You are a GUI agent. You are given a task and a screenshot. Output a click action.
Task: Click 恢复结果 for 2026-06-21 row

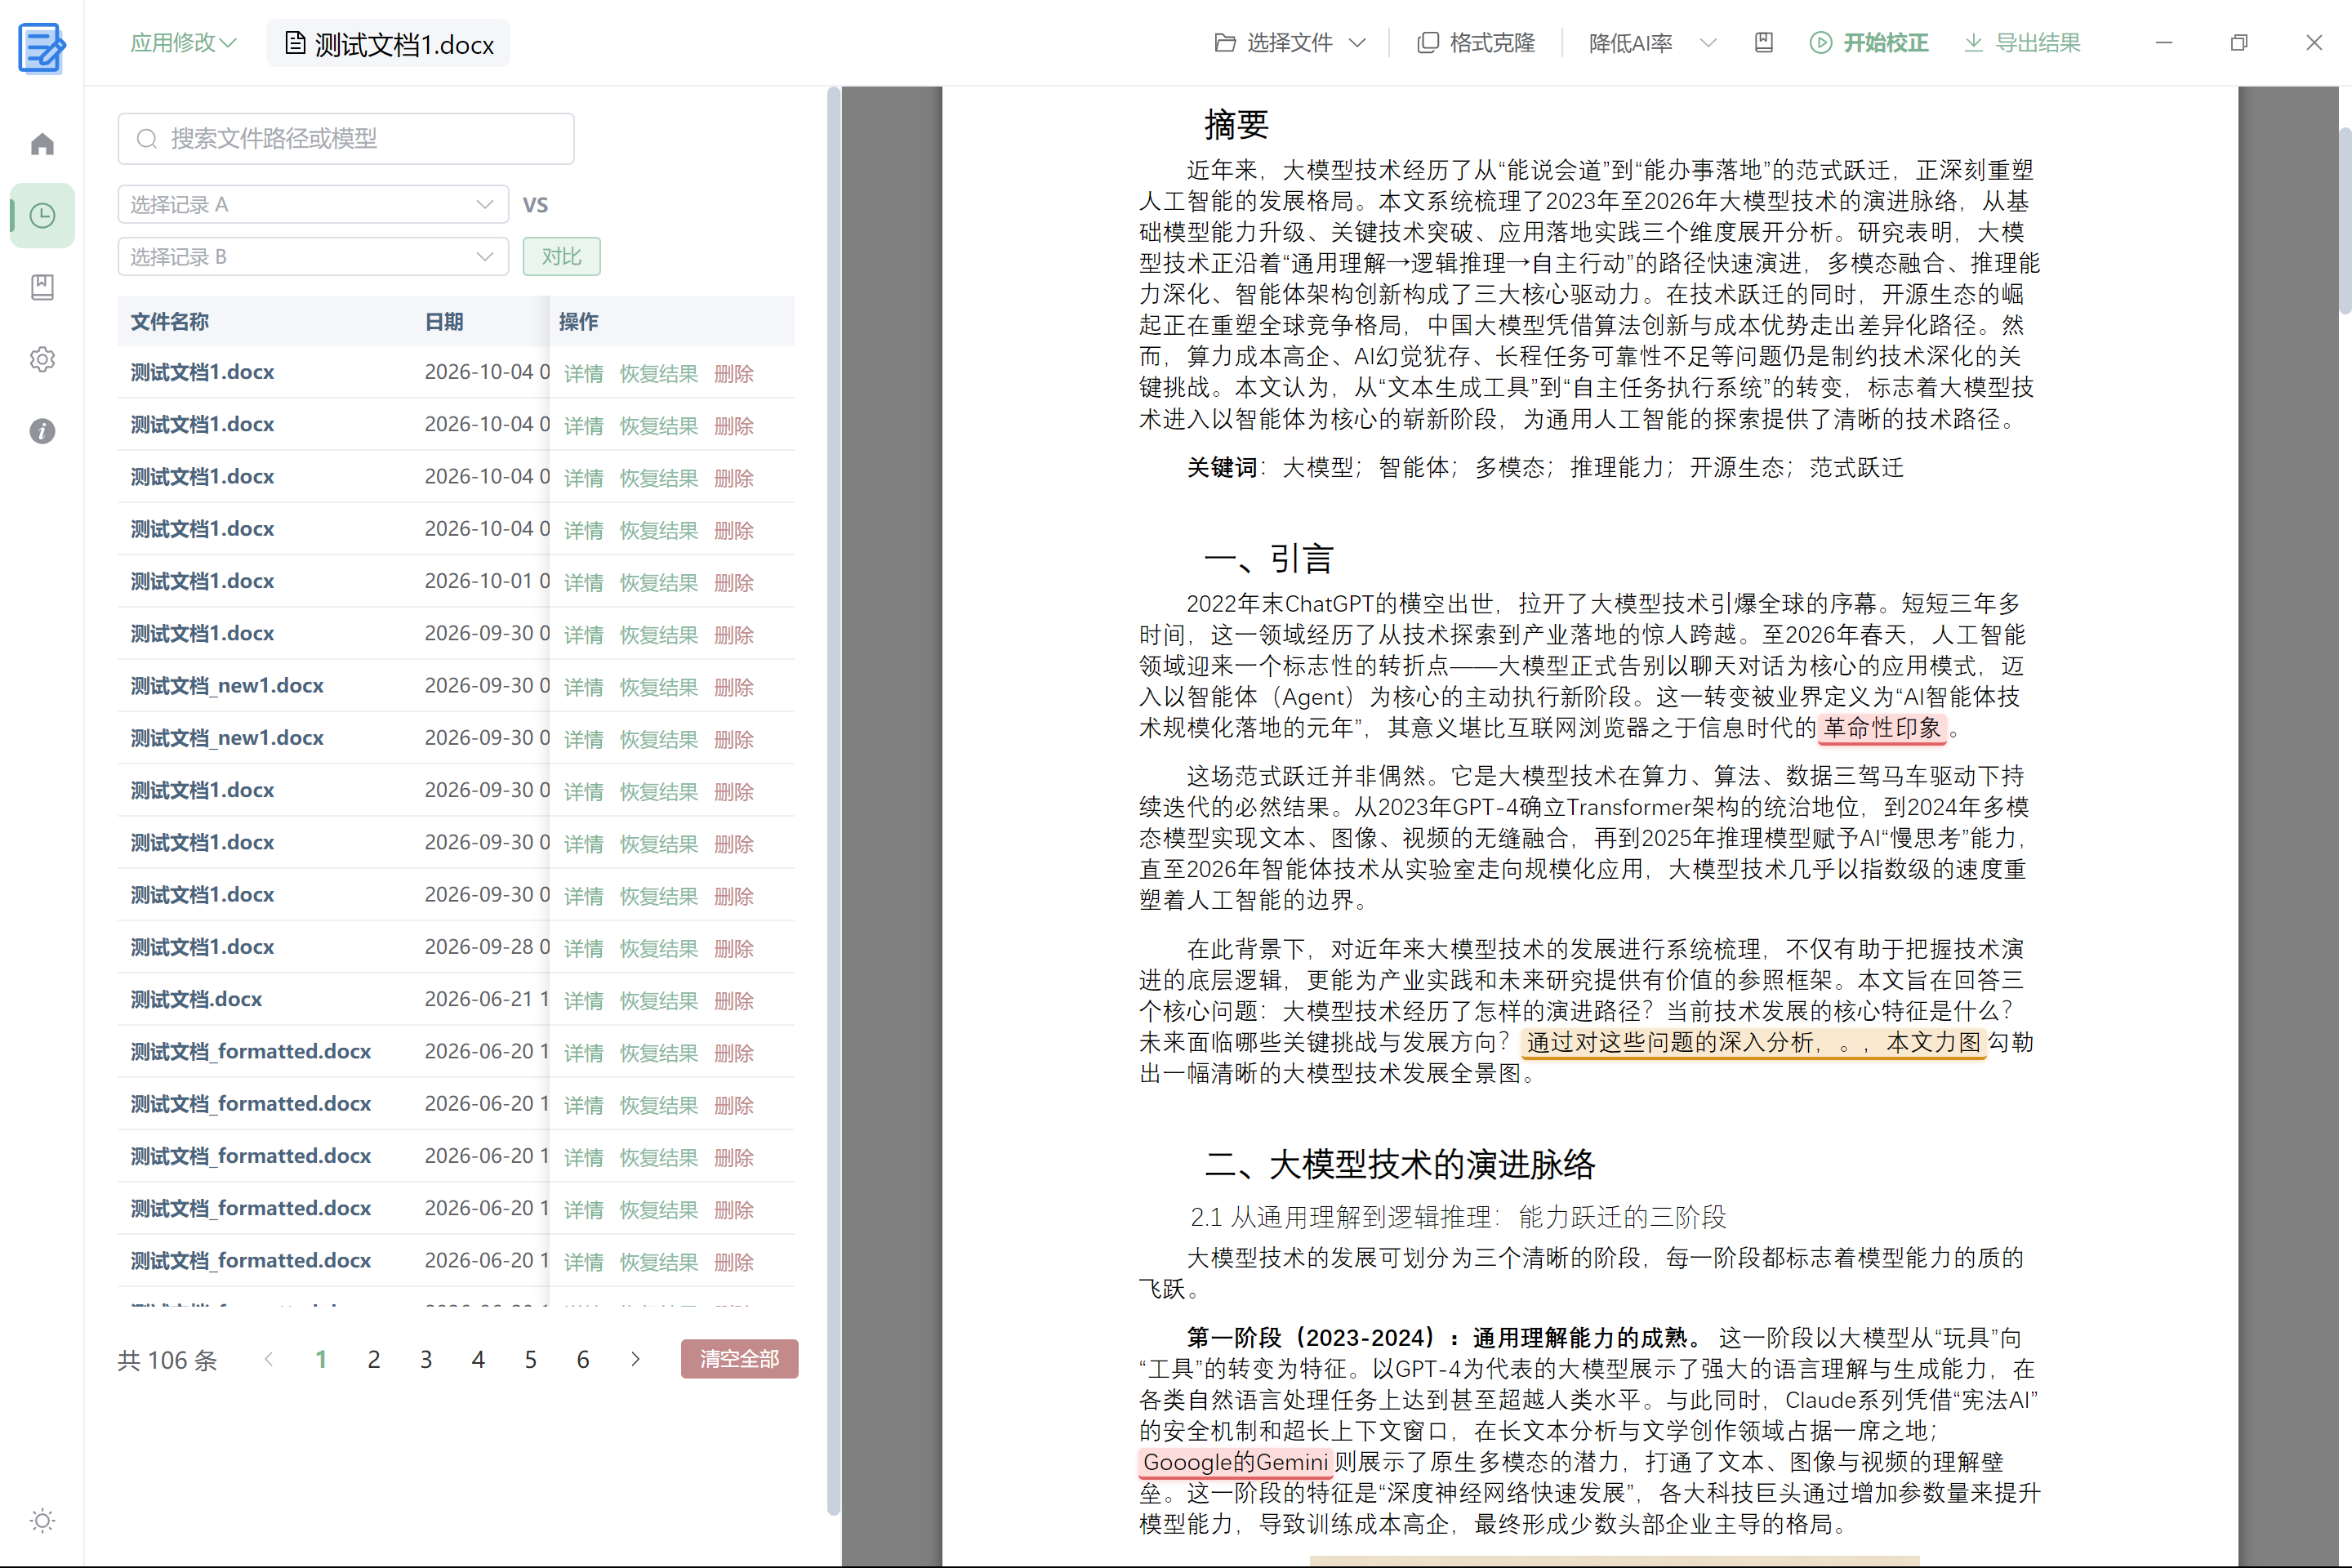[x=658, y=1001]
